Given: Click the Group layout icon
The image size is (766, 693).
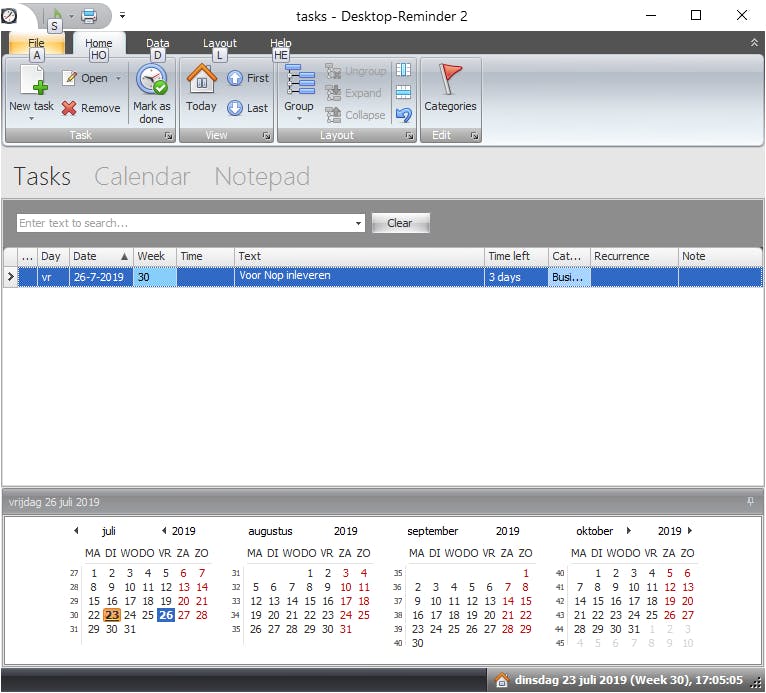Looking at the screenshot, I should [x=299, y=80].
